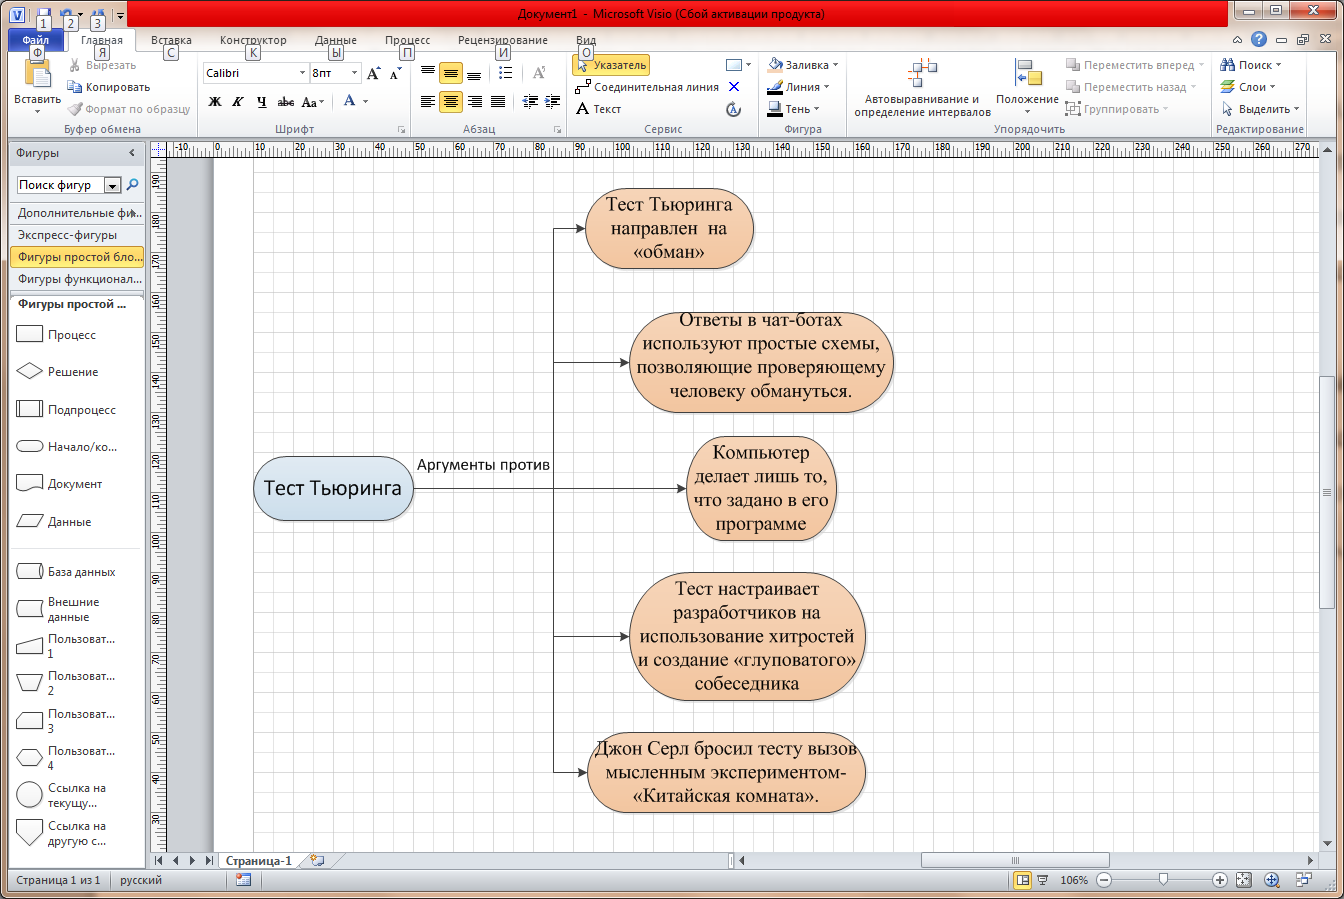This screenshot has width=1344, height=899.
Task: Select the Решение shape in stencil
Action: [60, 372]
